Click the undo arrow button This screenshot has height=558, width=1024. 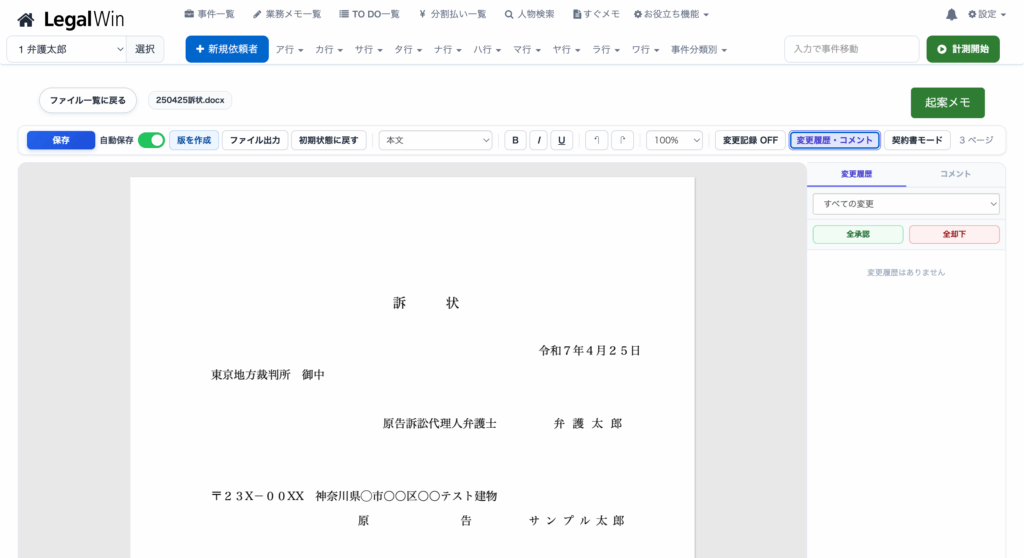[x=596, y=140]
